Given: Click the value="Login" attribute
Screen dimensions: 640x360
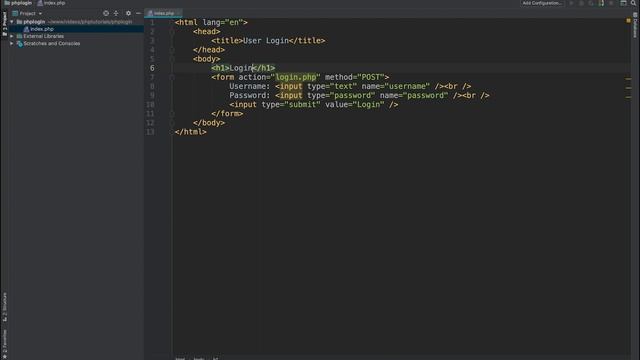Looking at the screenshot, I should (355, 104).
